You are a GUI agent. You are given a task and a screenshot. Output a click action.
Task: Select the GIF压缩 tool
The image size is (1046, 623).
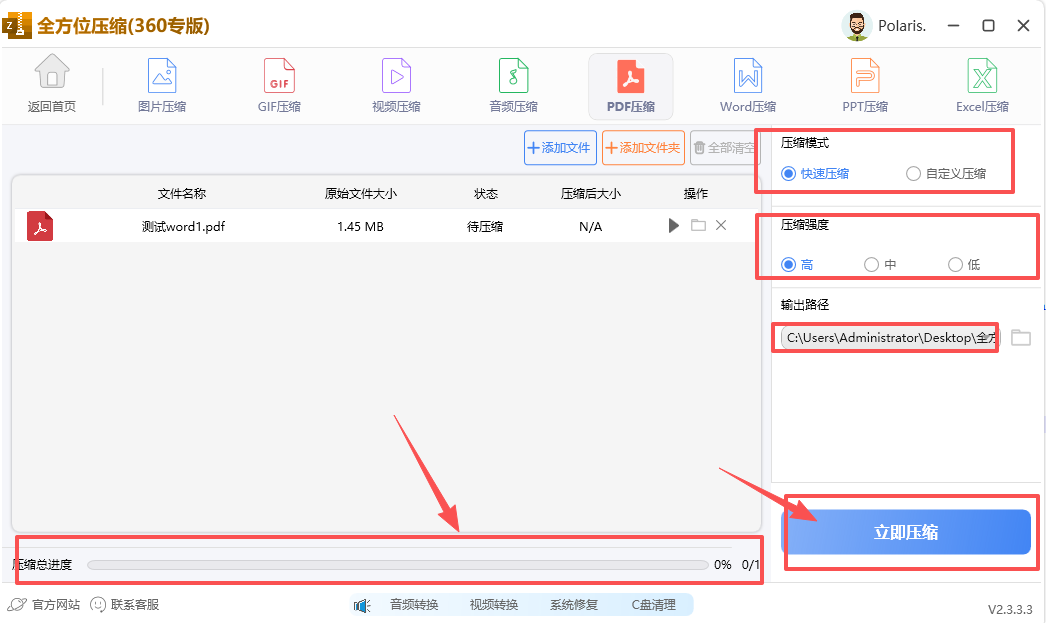click(x=278, y=85)
